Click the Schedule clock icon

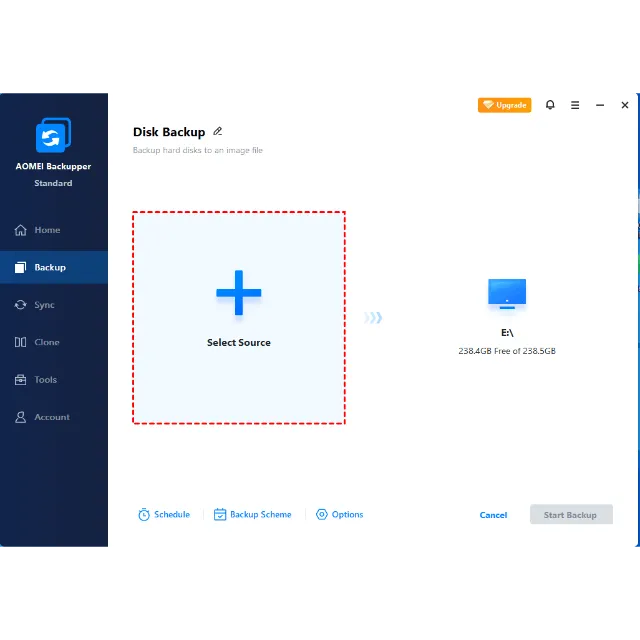click(x=144, y=515)
